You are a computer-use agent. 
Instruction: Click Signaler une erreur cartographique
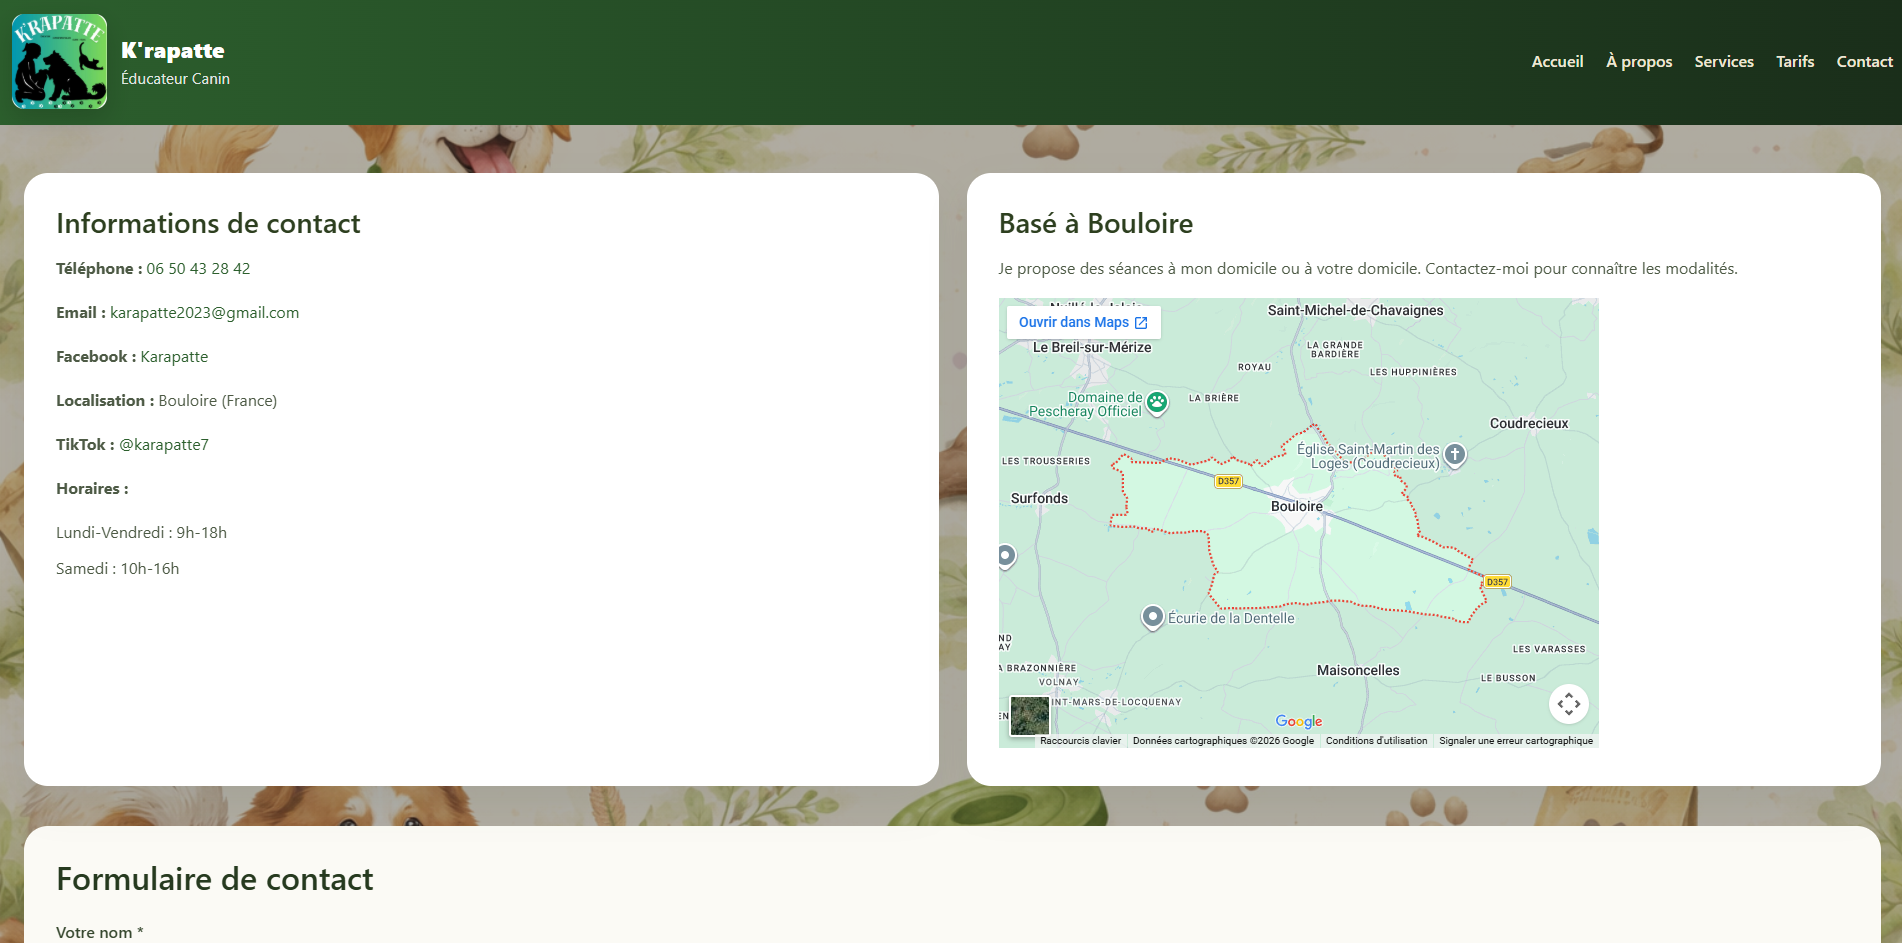click(x=1515, y=741)
